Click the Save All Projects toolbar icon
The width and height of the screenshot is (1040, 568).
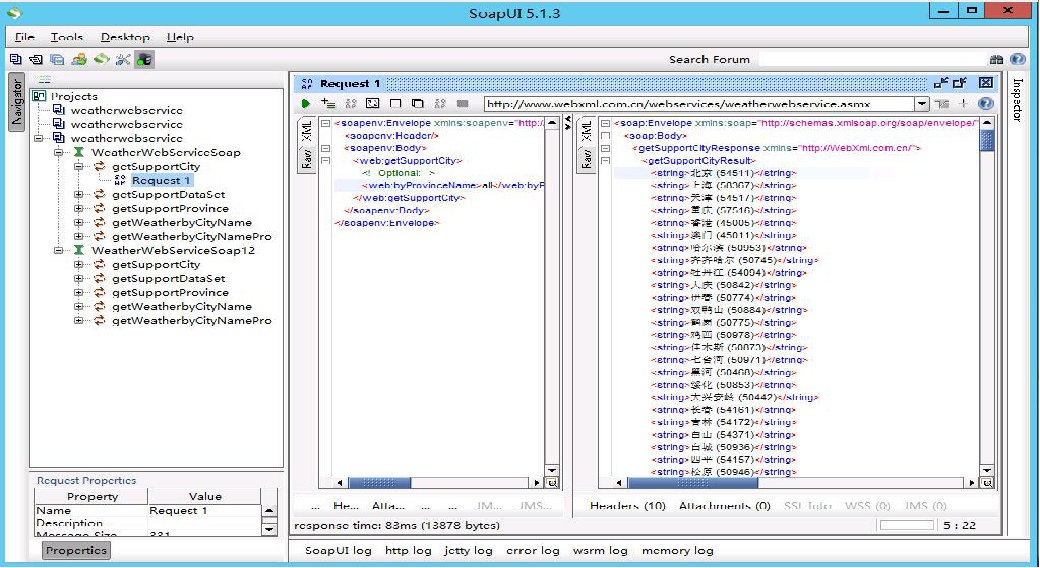click(57, 59)
